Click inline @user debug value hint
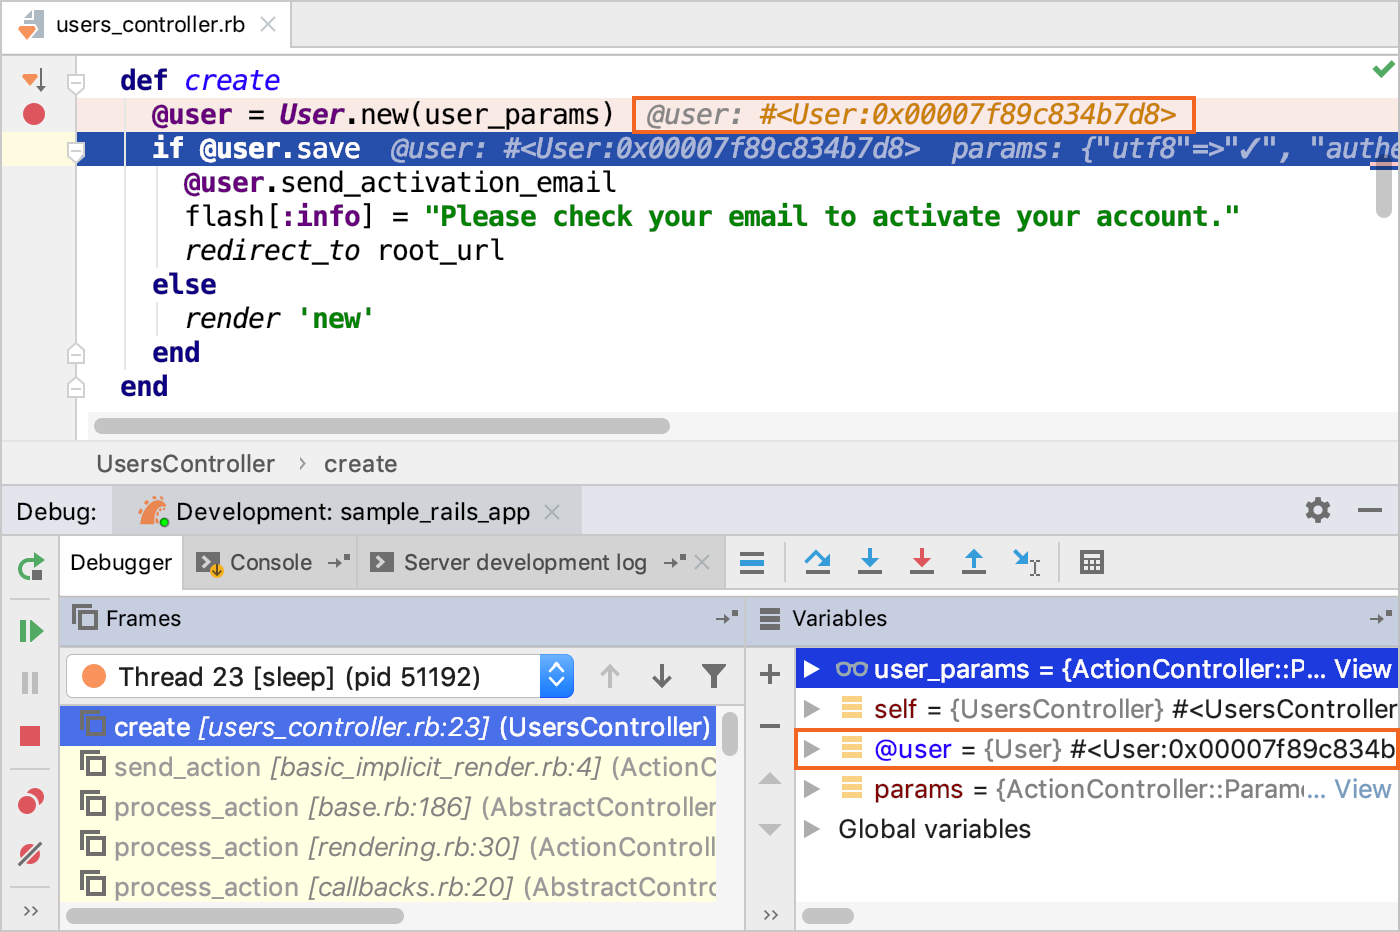 [x=913, y=115]
